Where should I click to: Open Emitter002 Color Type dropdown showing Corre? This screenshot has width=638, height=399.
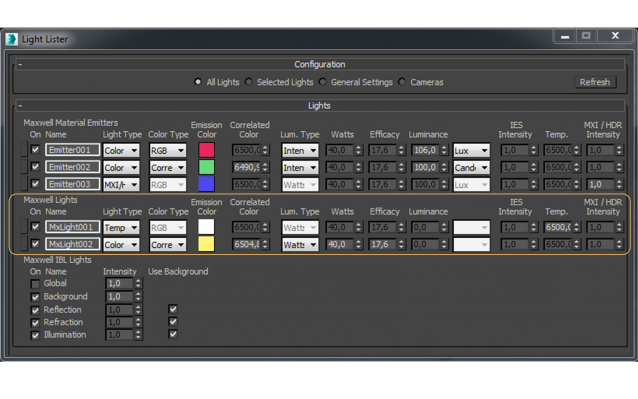pos(168,168)
